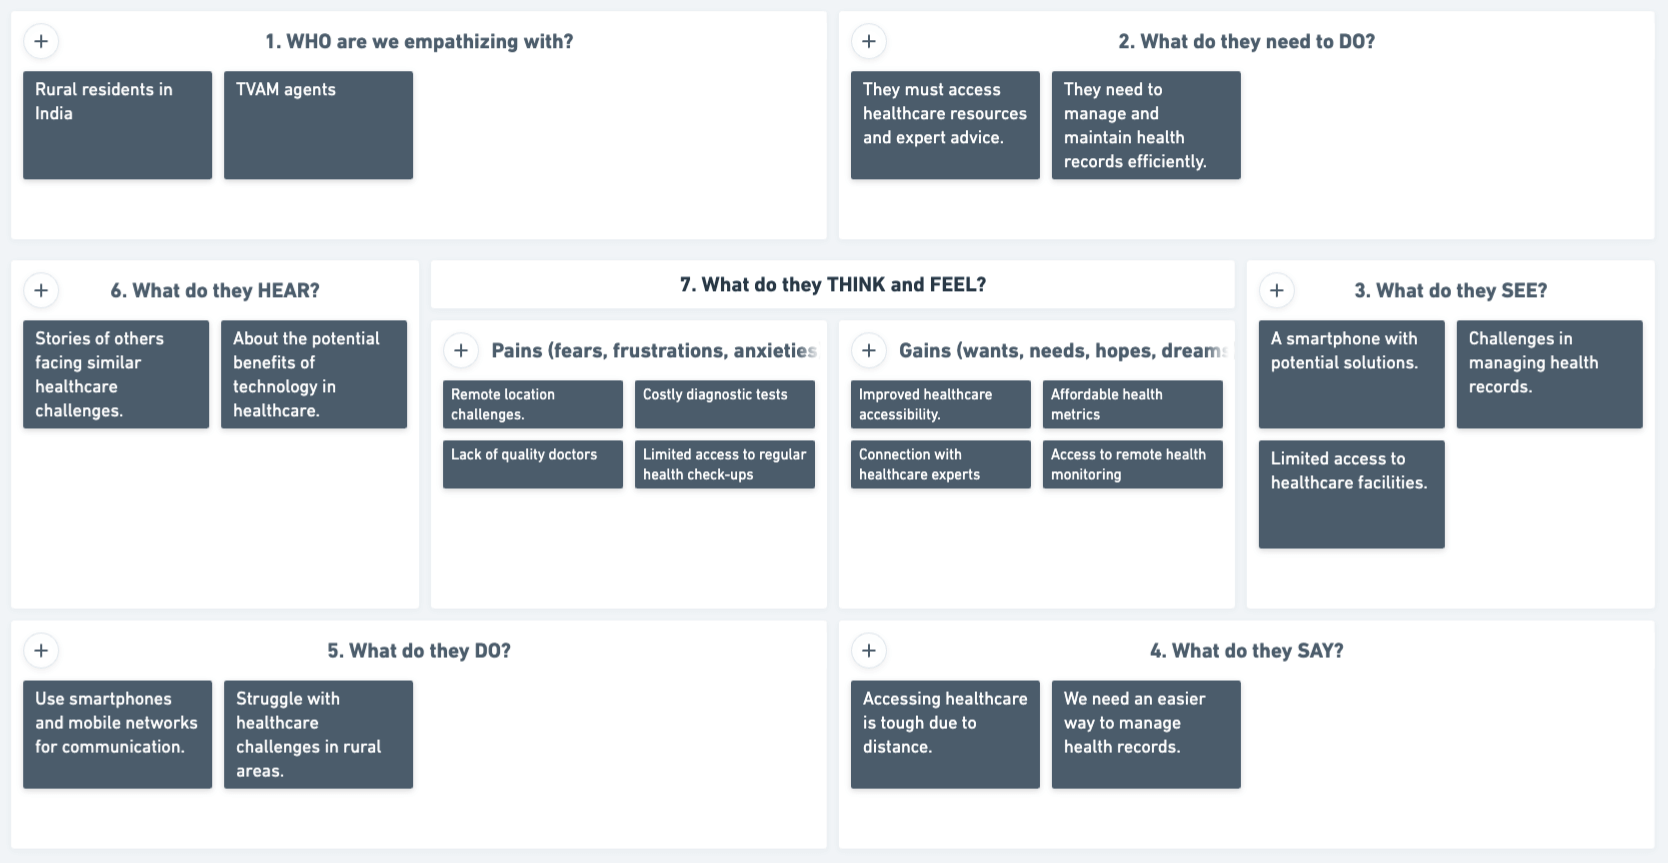Click the 'What do they THINK and FEEL?' header
This screenshot has height=863, width=1668.
coord(832,285)
